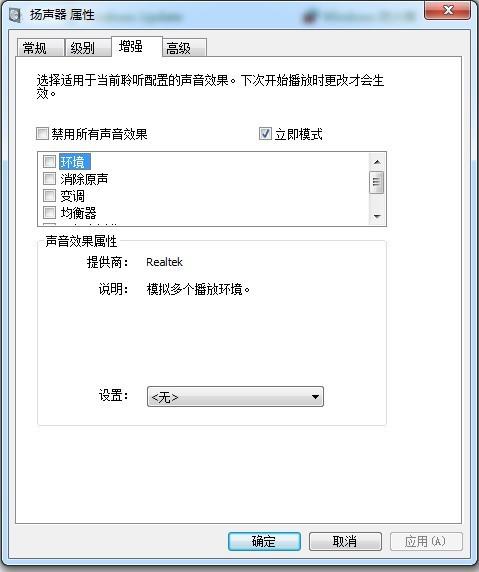Image resolution: width=479 pixels, height=572 pixels.
Task: Check the 环境 effect checkbox
Action: pos(49,161)
